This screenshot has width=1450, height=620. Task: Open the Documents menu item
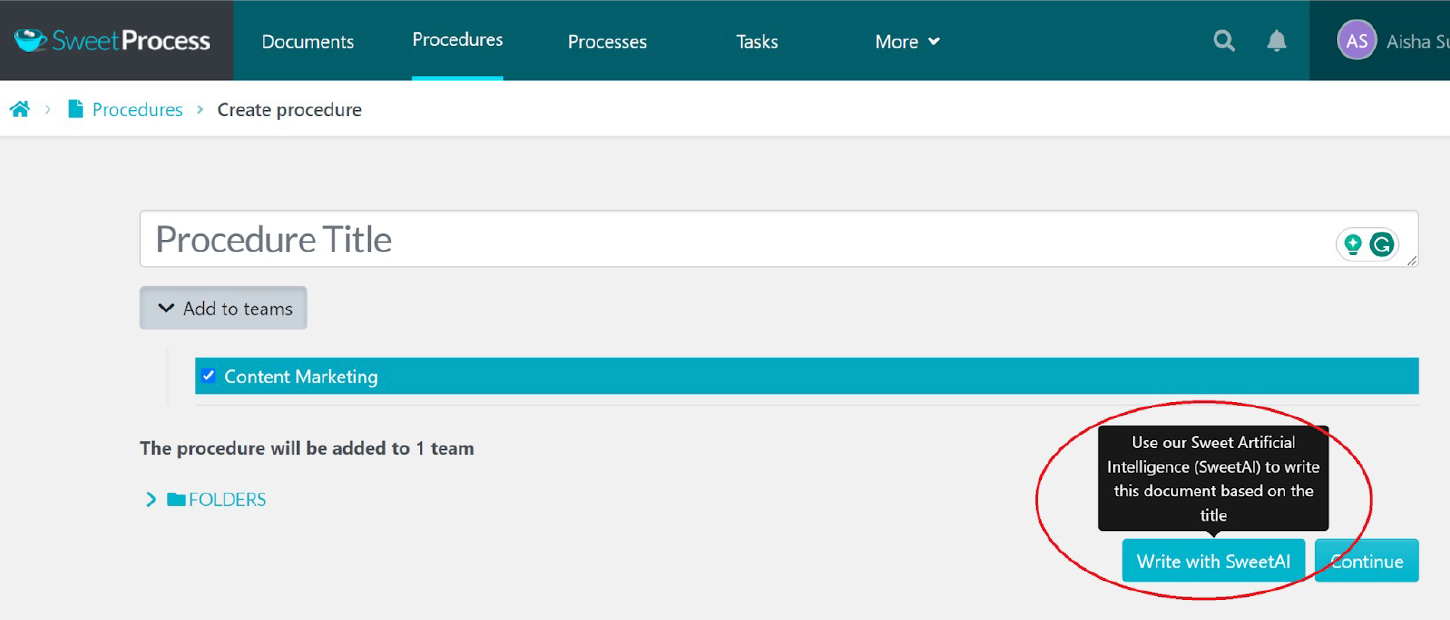click(x=307, y=42)
